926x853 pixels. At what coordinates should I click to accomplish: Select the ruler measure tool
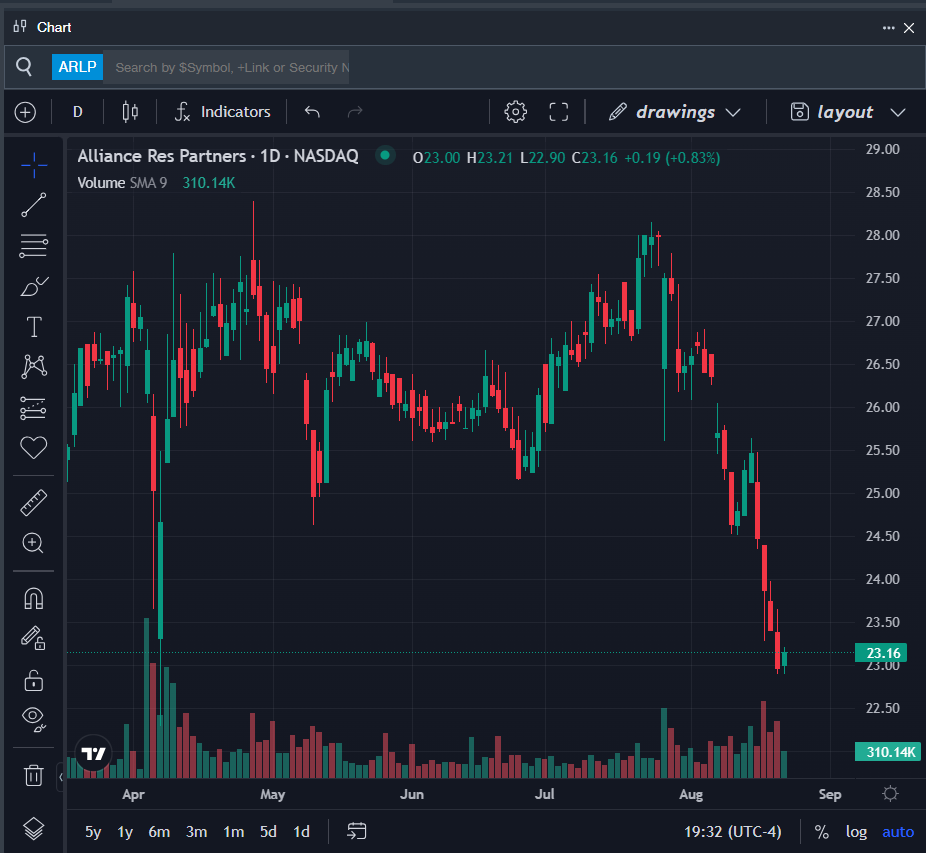(x=34, y=503)
